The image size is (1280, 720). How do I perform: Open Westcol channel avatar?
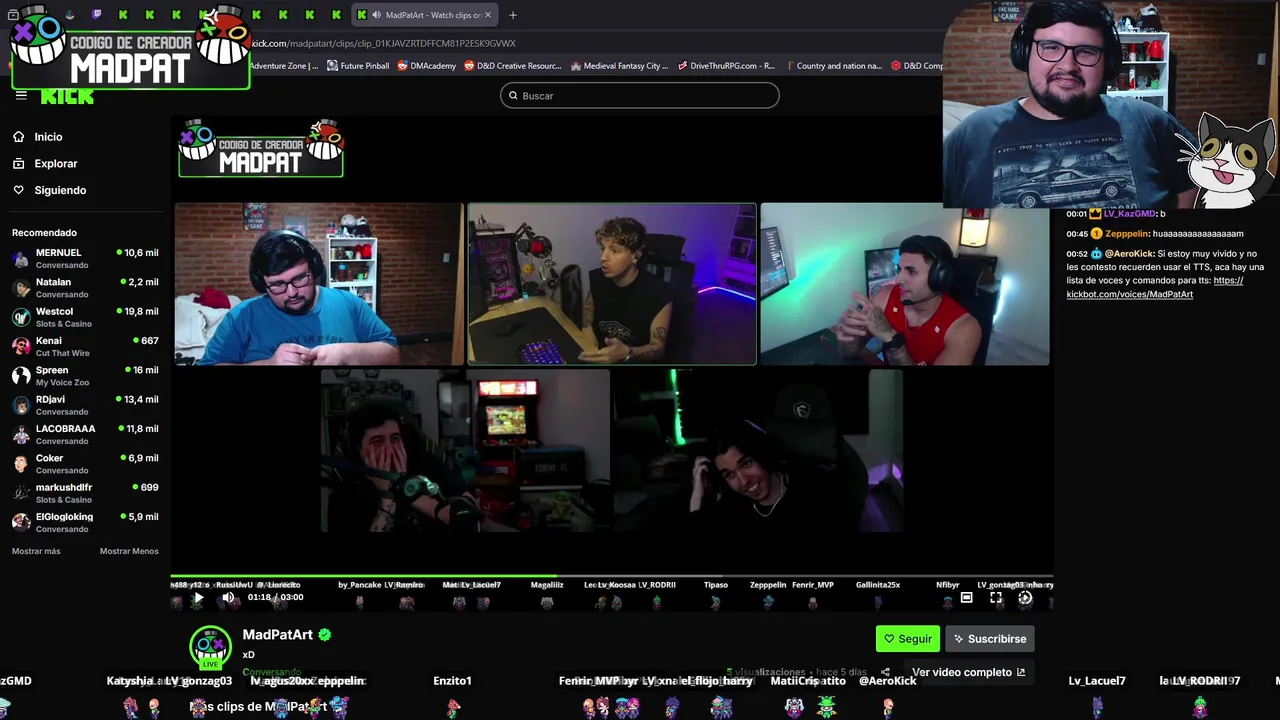pos(21,317)
